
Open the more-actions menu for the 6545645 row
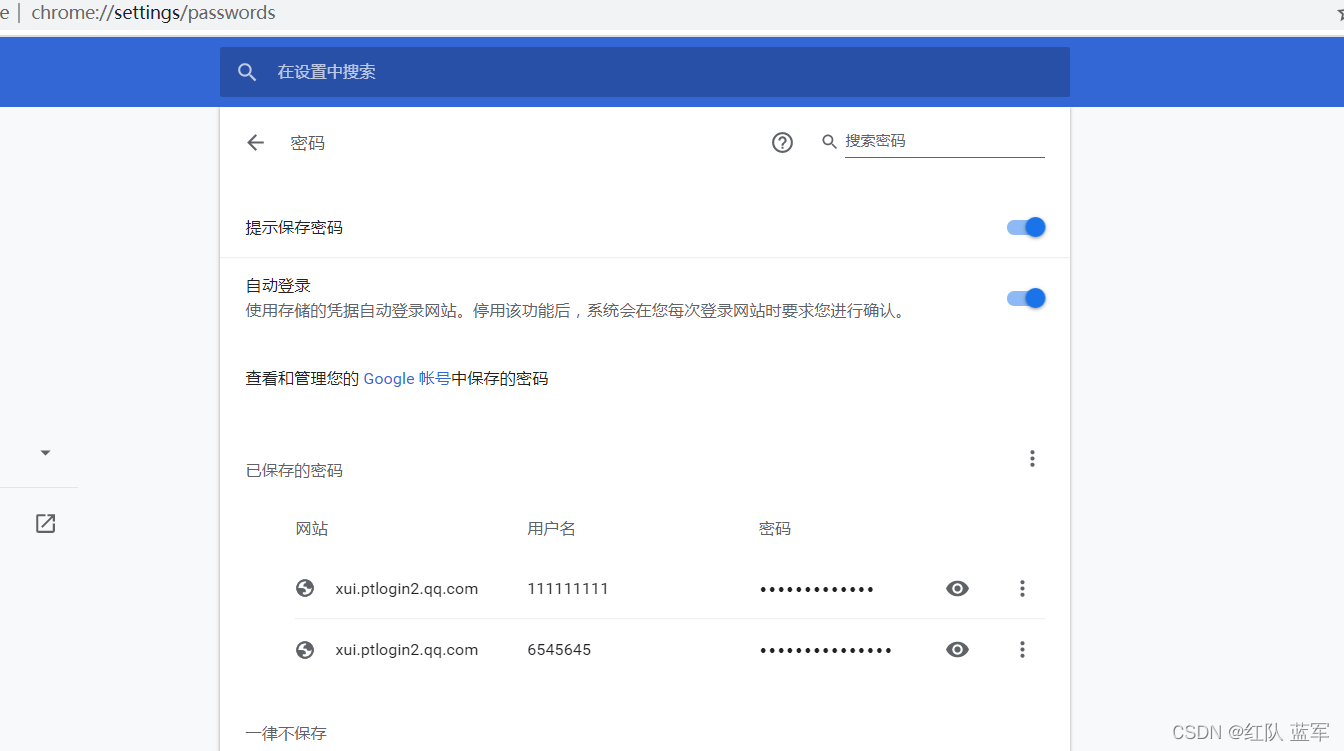point(1022,650)
